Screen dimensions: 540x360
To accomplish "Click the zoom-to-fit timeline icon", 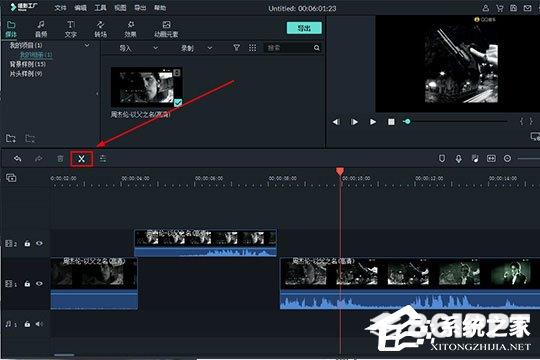I will pos(491,158).
